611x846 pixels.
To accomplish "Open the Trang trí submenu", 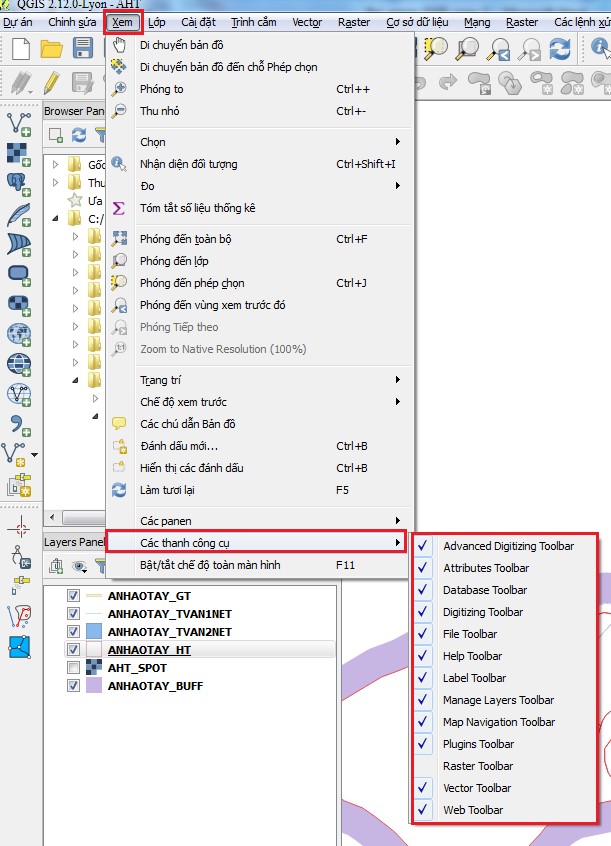I will (260, 380).
